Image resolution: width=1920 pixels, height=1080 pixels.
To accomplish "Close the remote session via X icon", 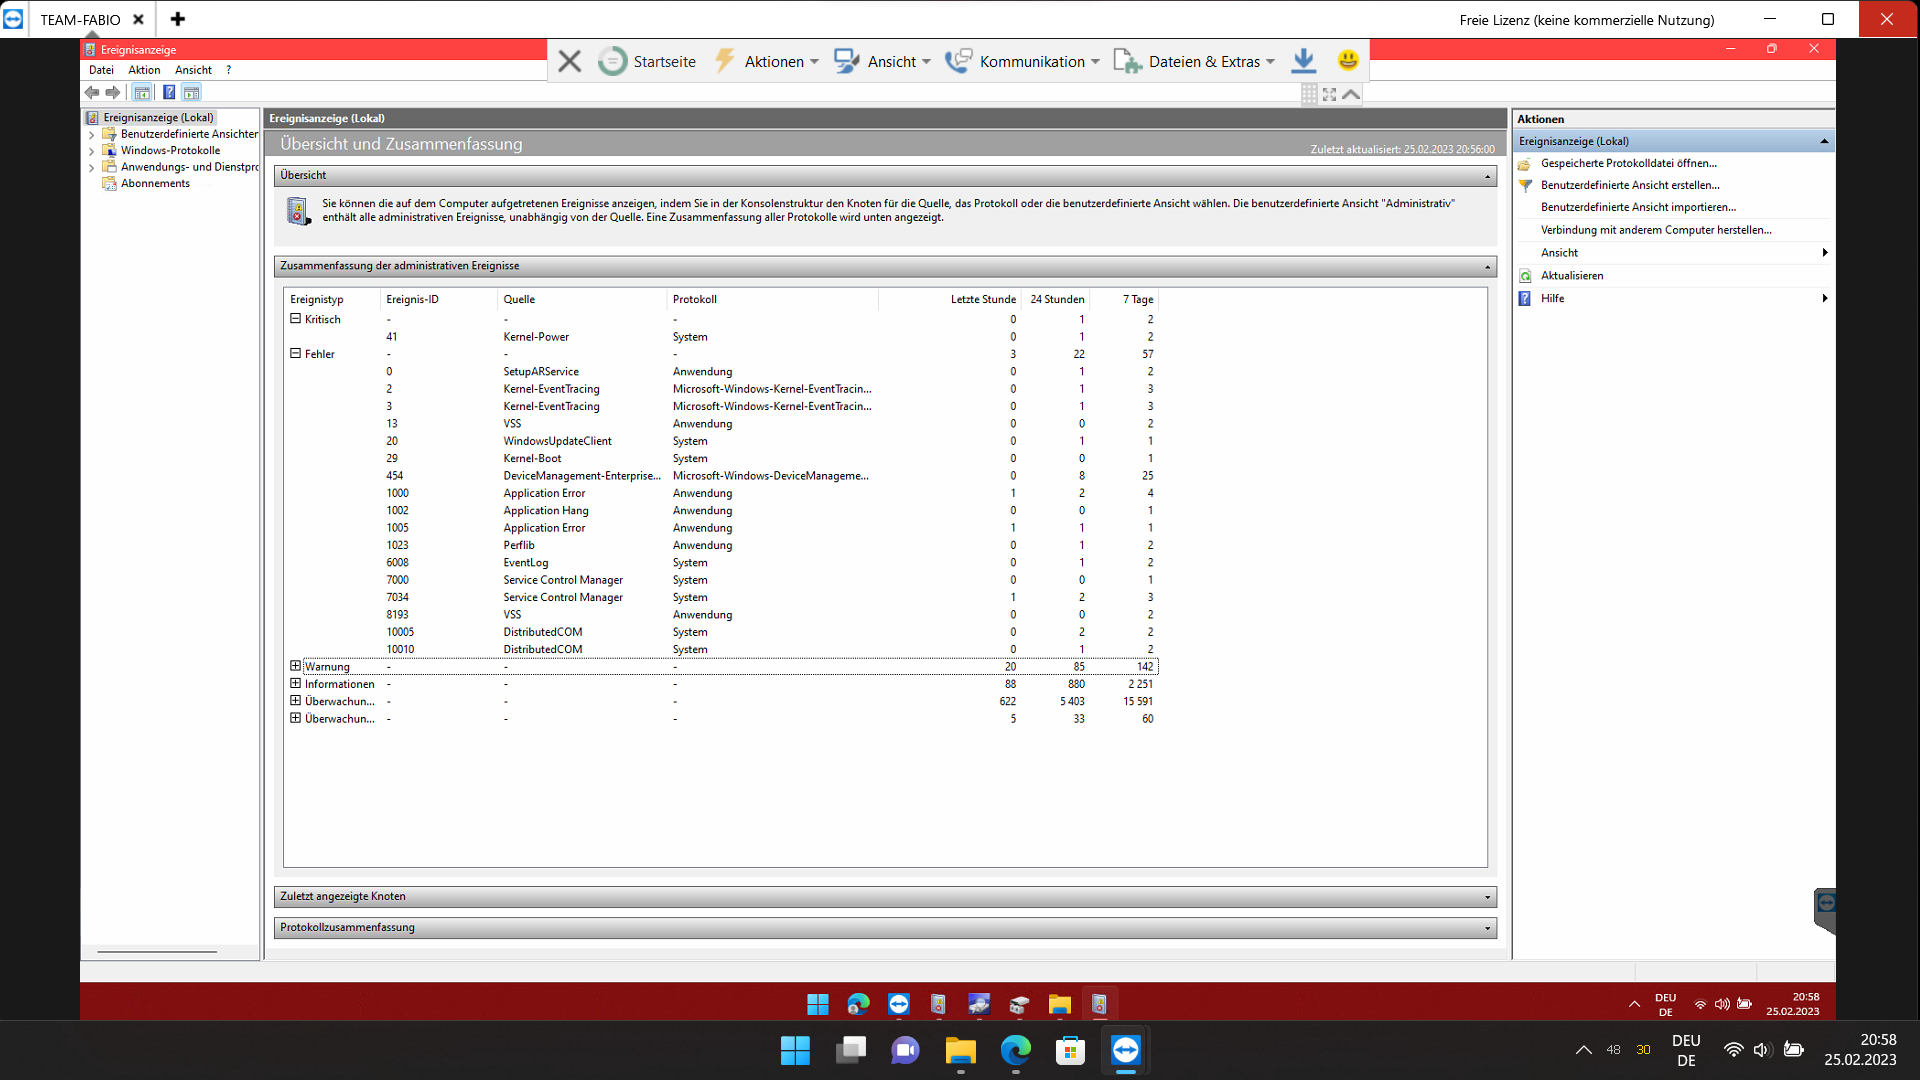I will coord(569,61).
